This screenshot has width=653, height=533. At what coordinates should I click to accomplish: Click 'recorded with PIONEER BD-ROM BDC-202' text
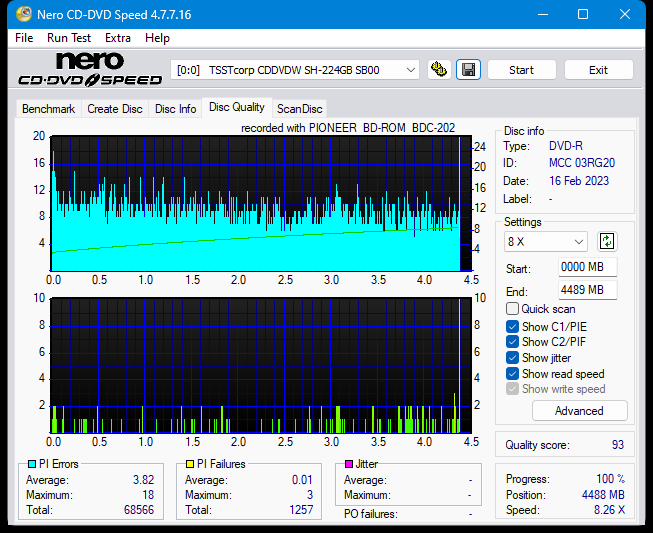click(348, 128)
